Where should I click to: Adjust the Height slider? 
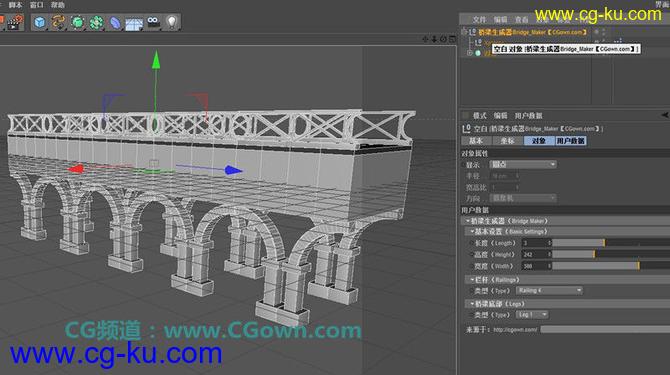click(x=611, y=254)
